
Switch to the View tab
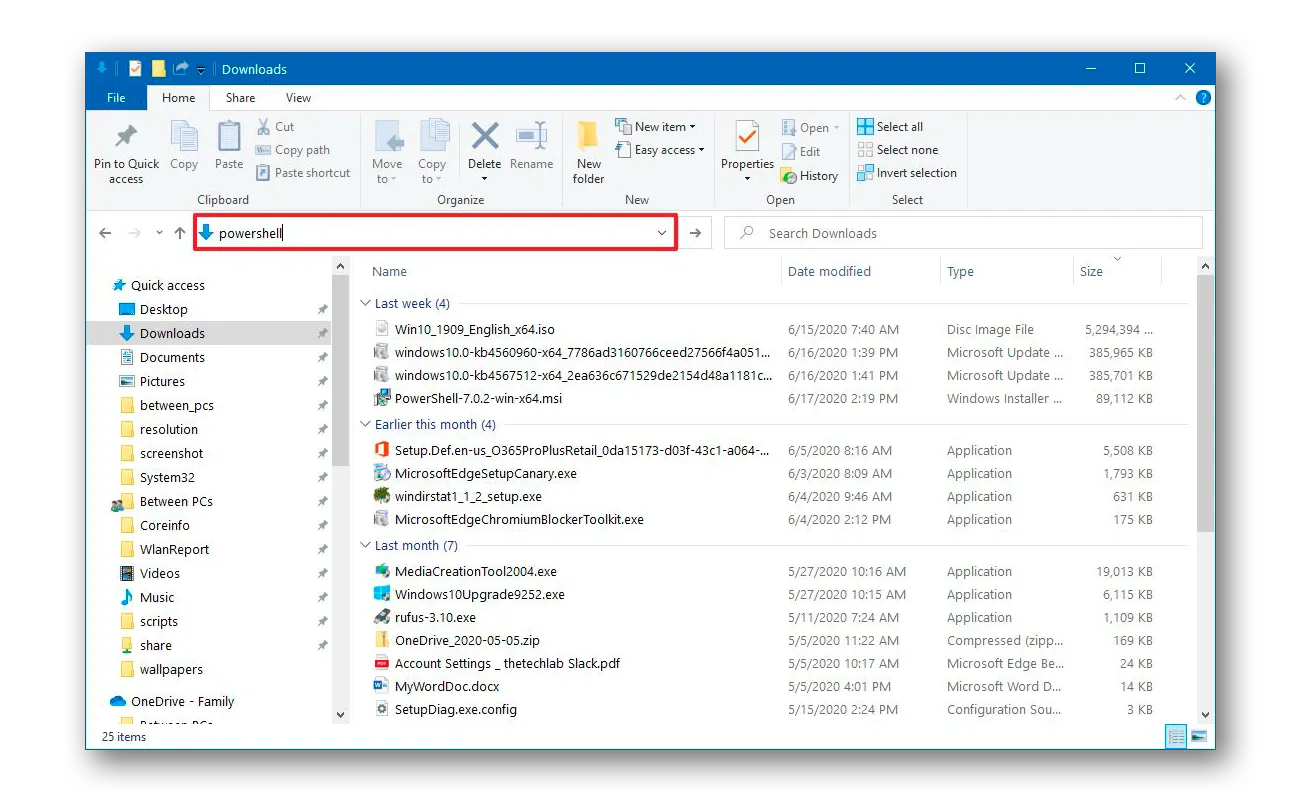(298, 98)
